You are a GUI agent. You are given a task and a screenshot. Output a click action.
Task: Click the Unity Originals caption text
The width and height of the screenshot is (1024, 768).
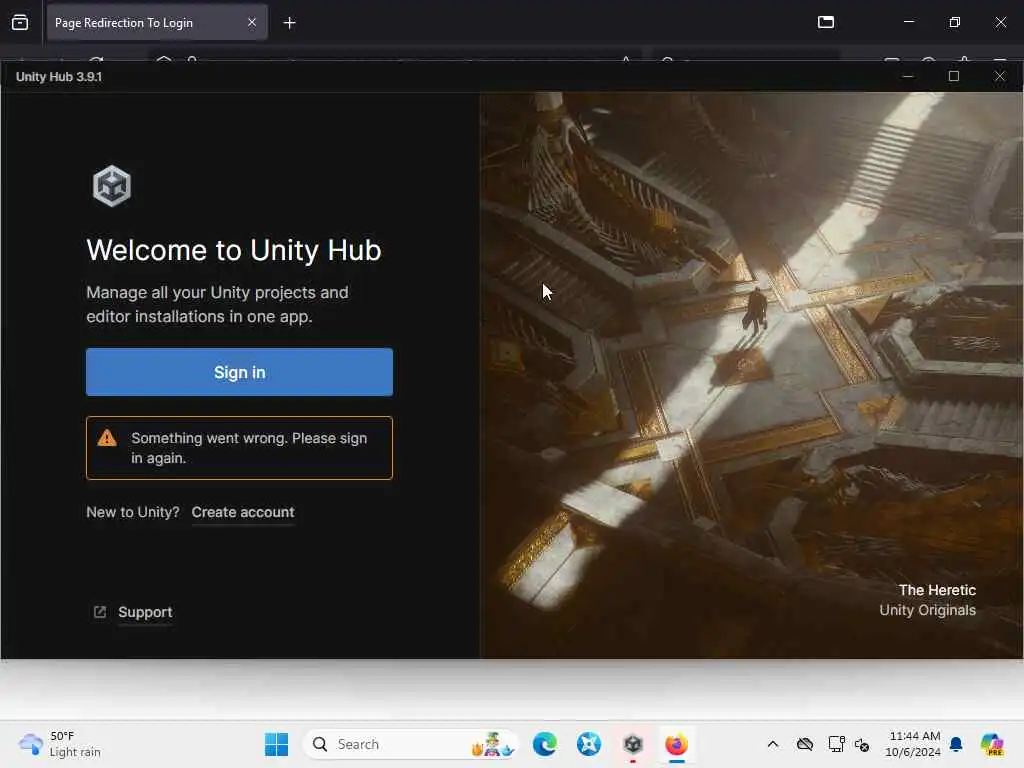coord(927,610)
